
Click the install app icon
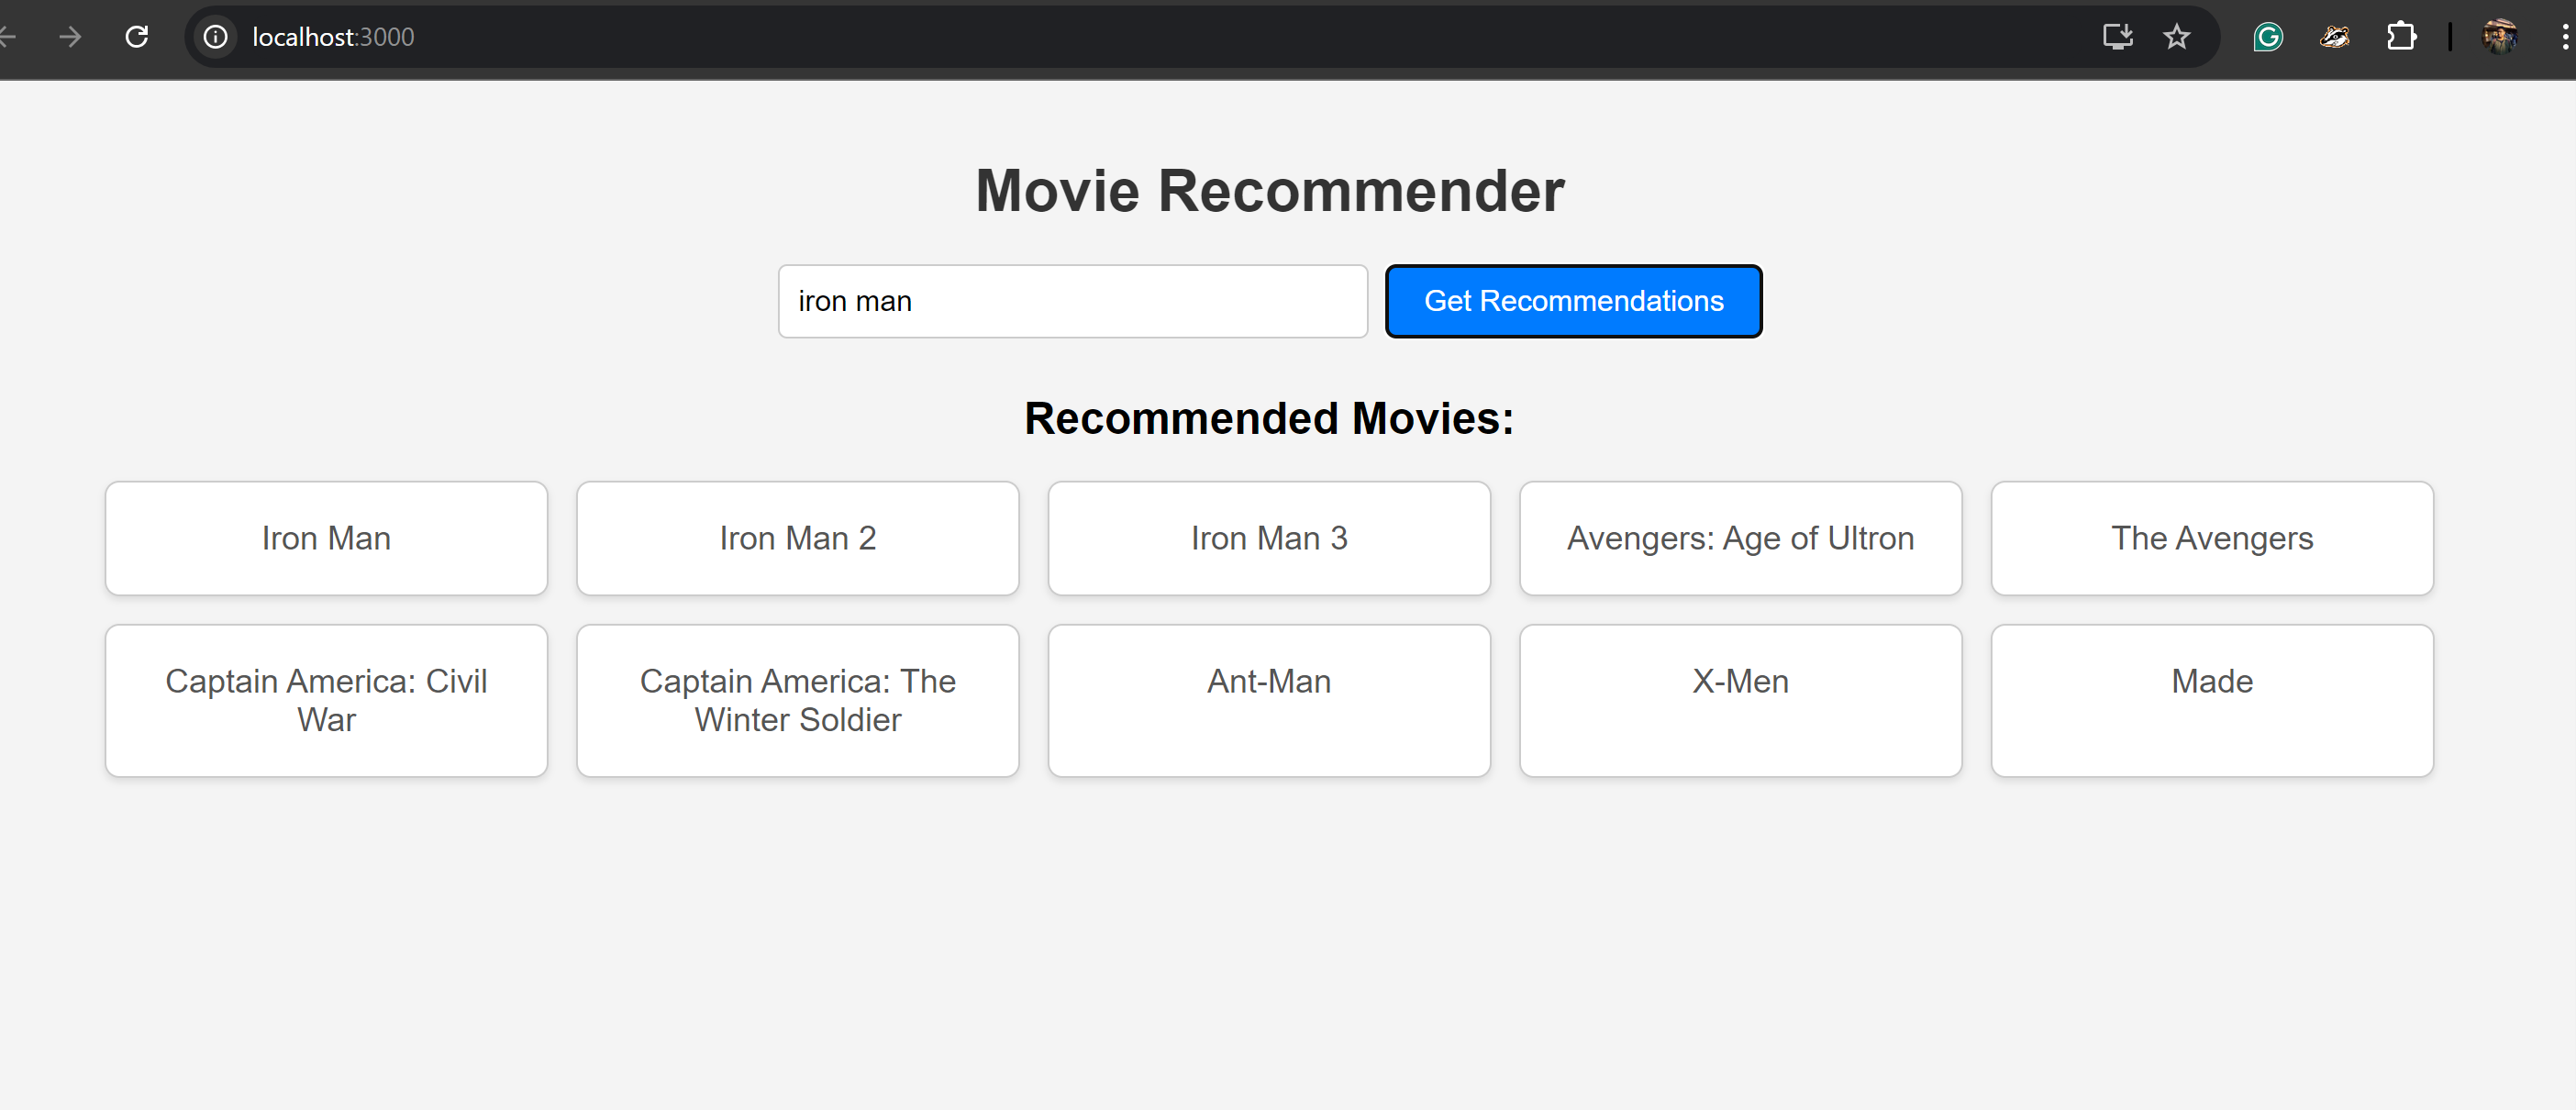2117,37
